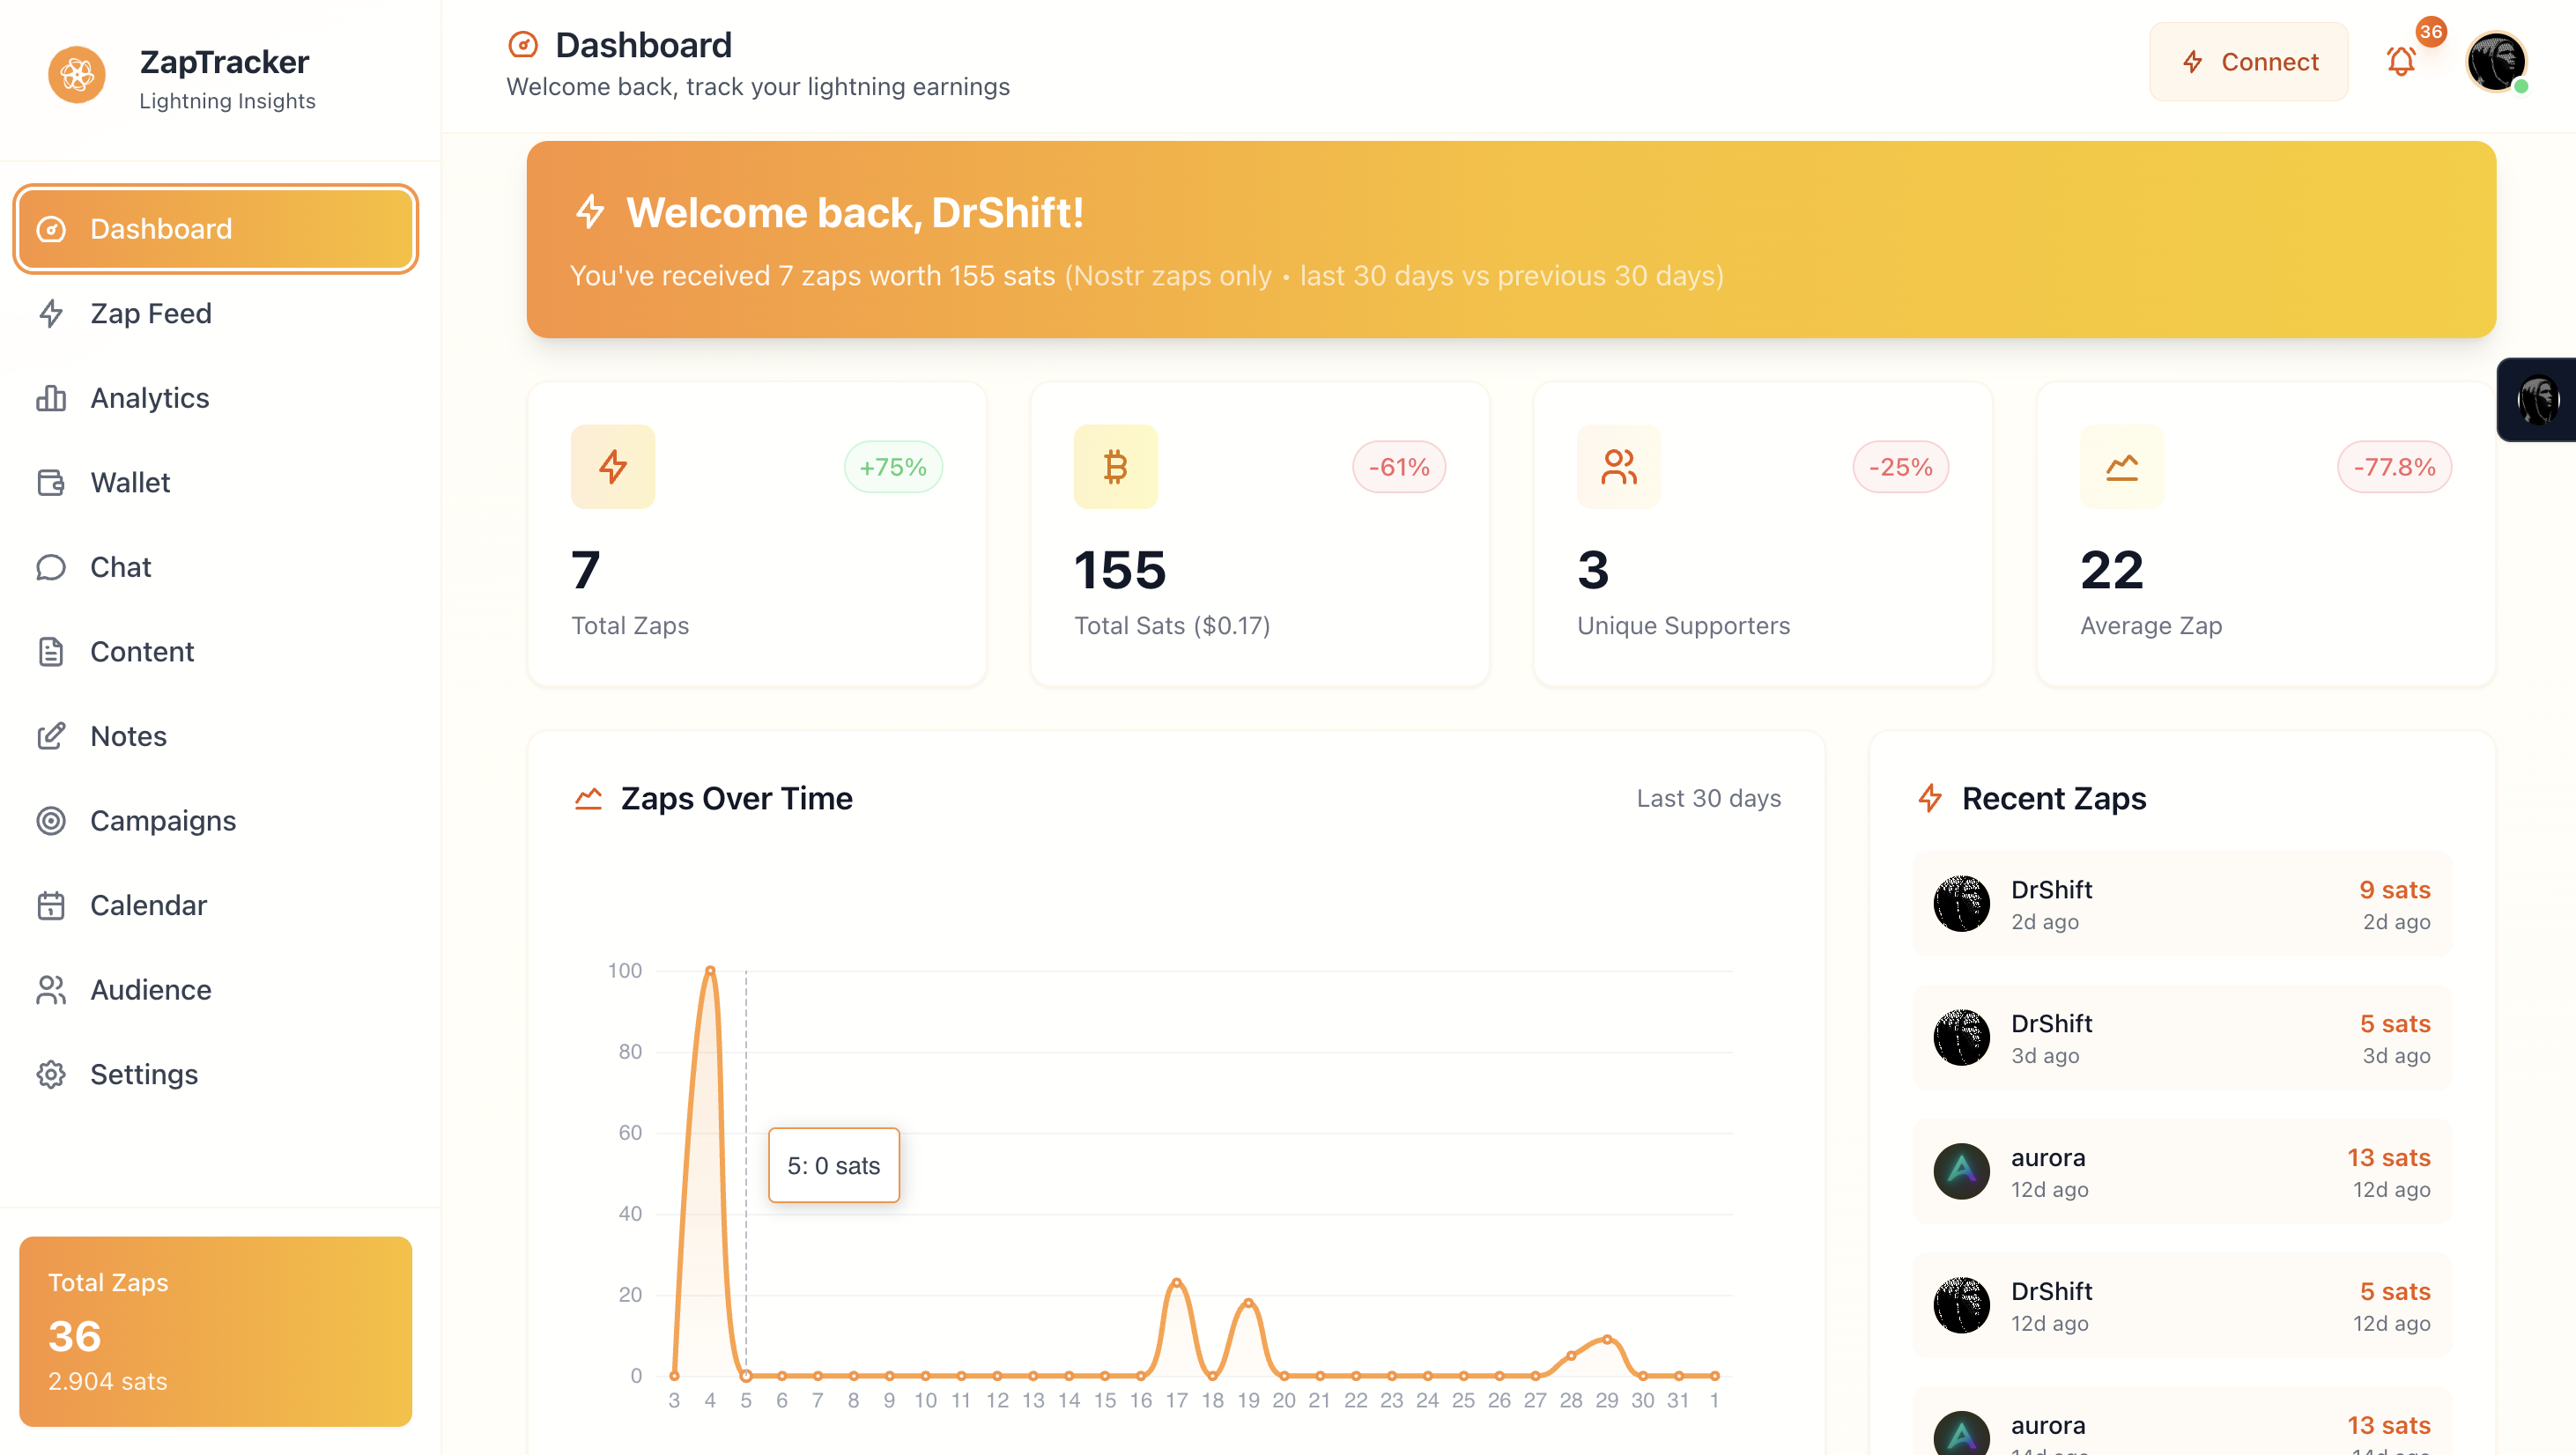Click the notification bell with 36 alerts
2576x1455 pixels.
(x=2402, y=61)
